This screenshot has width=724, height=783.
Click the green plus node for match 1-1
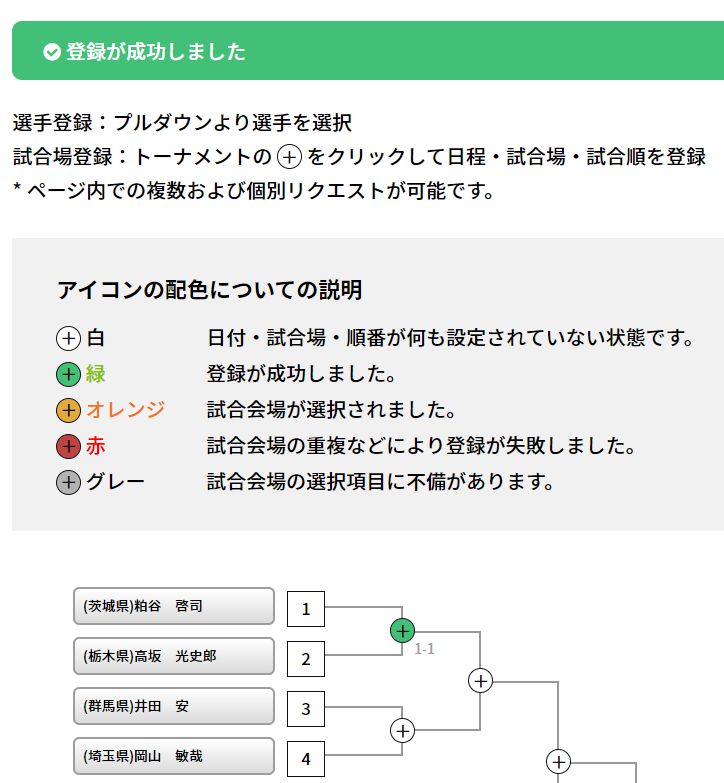402,631
